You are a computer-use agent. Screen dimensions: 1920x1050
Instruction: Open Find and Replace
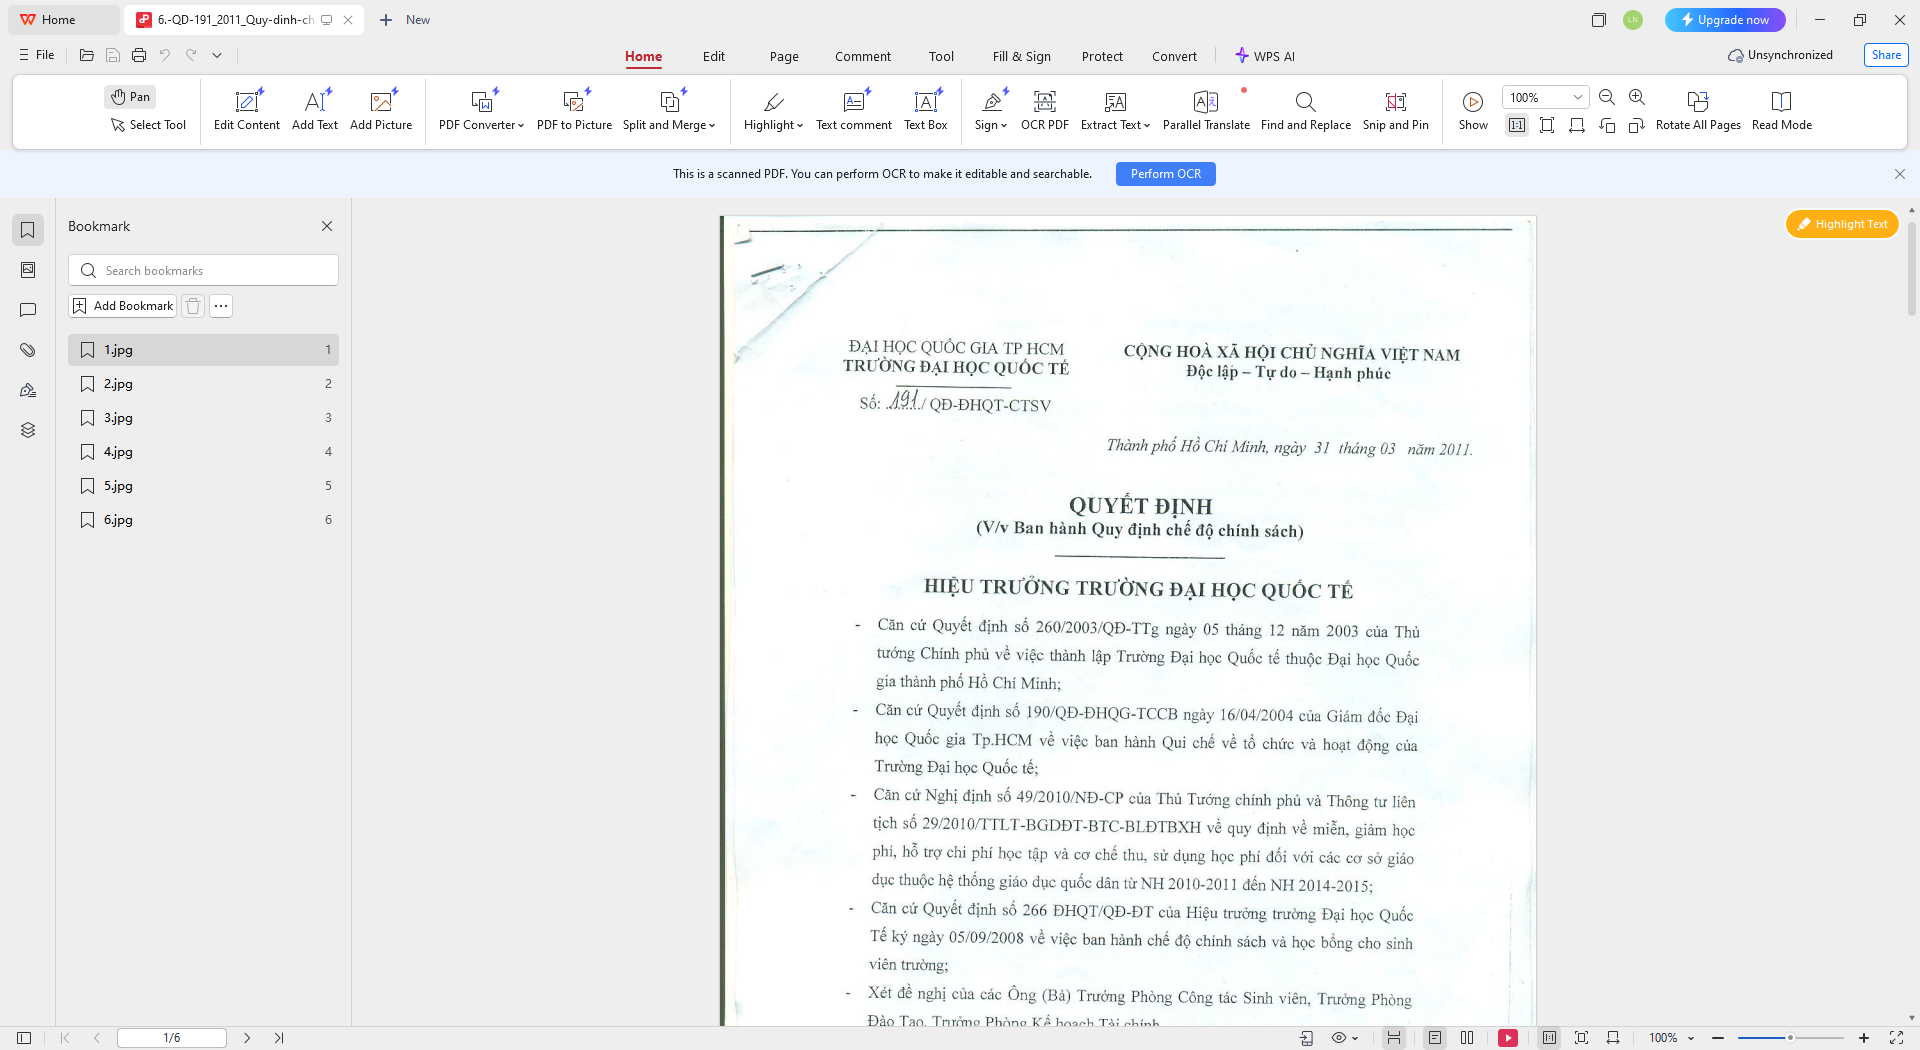coord(1306,111)
